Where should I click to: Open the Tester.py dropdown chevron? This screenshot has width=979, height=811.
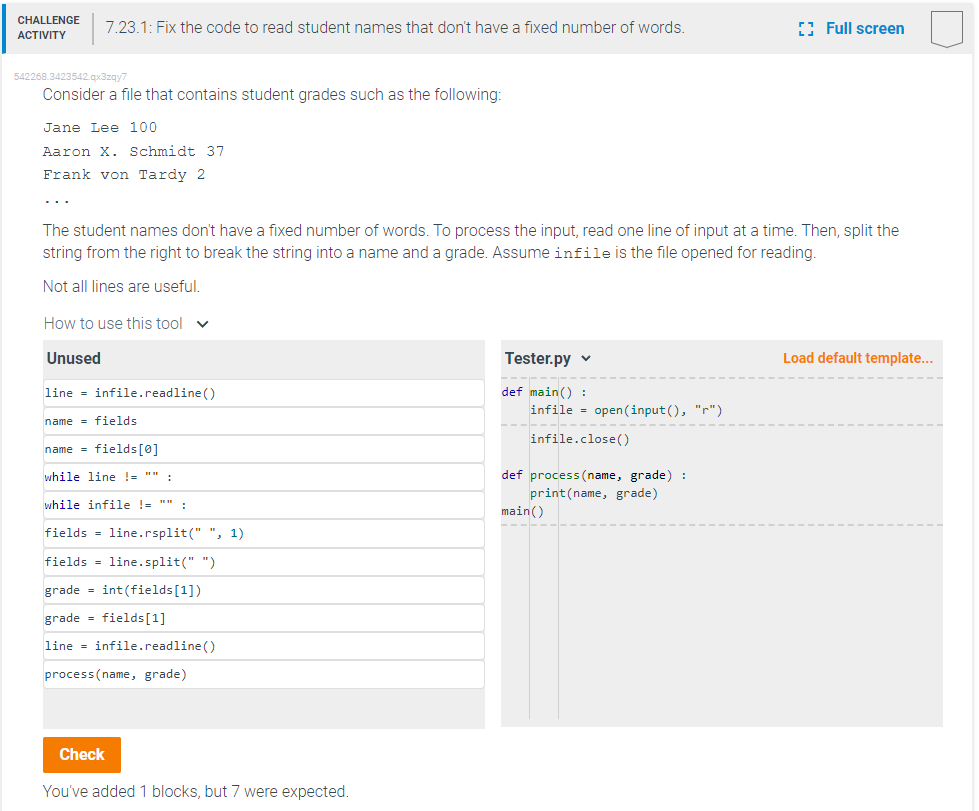pos(588,358)
